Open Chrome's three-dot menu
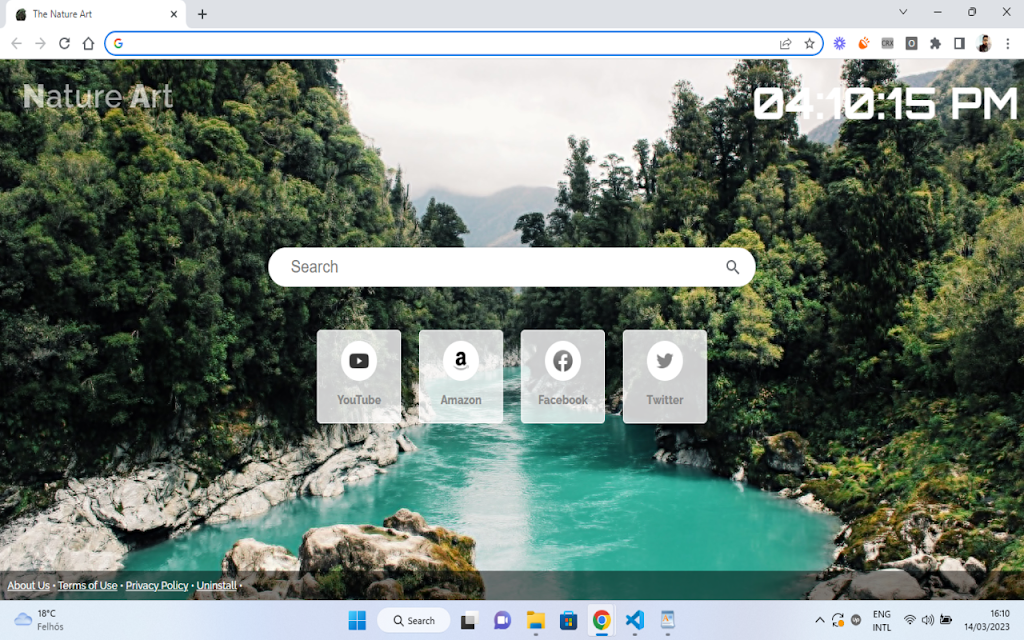The height and width of the screenshot is (640, 1024). coord(1008,43)
